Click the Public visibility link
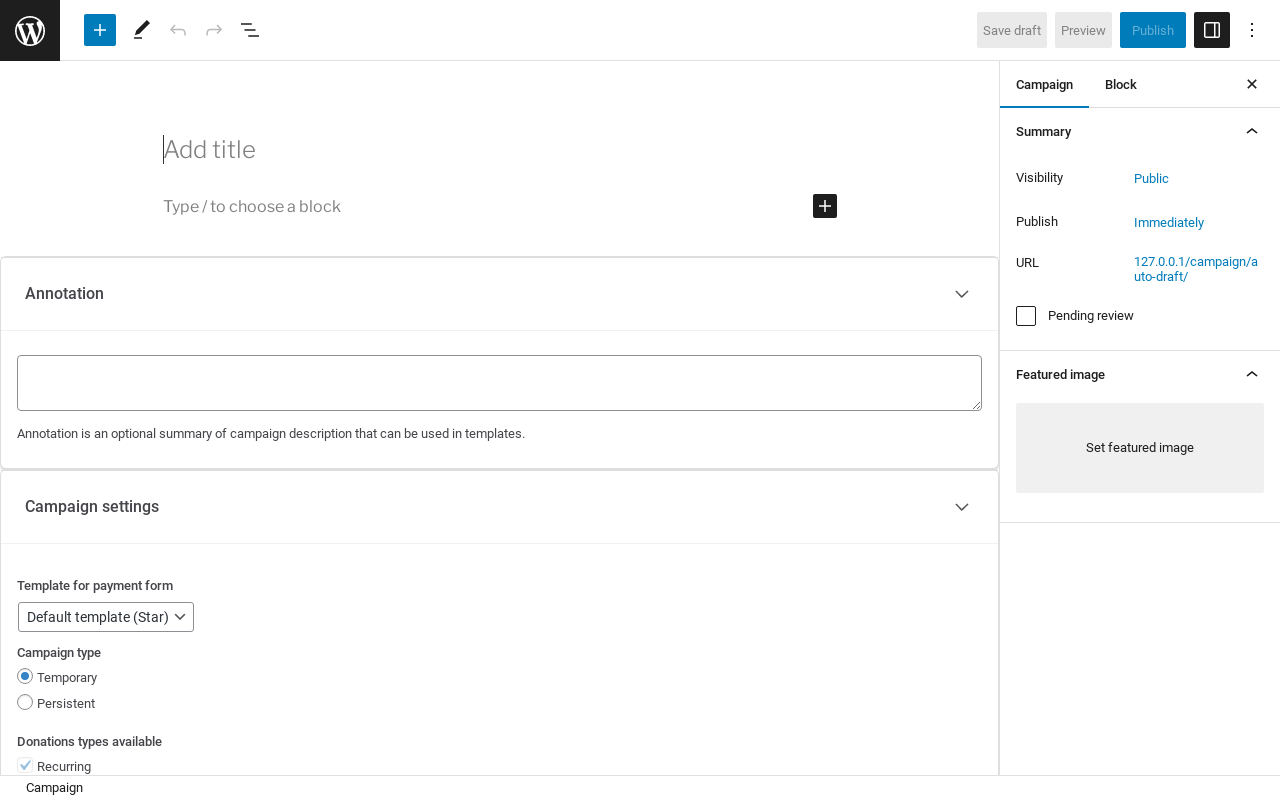The width and height of the screenshot is (1280, 800). coord(1151,179)
